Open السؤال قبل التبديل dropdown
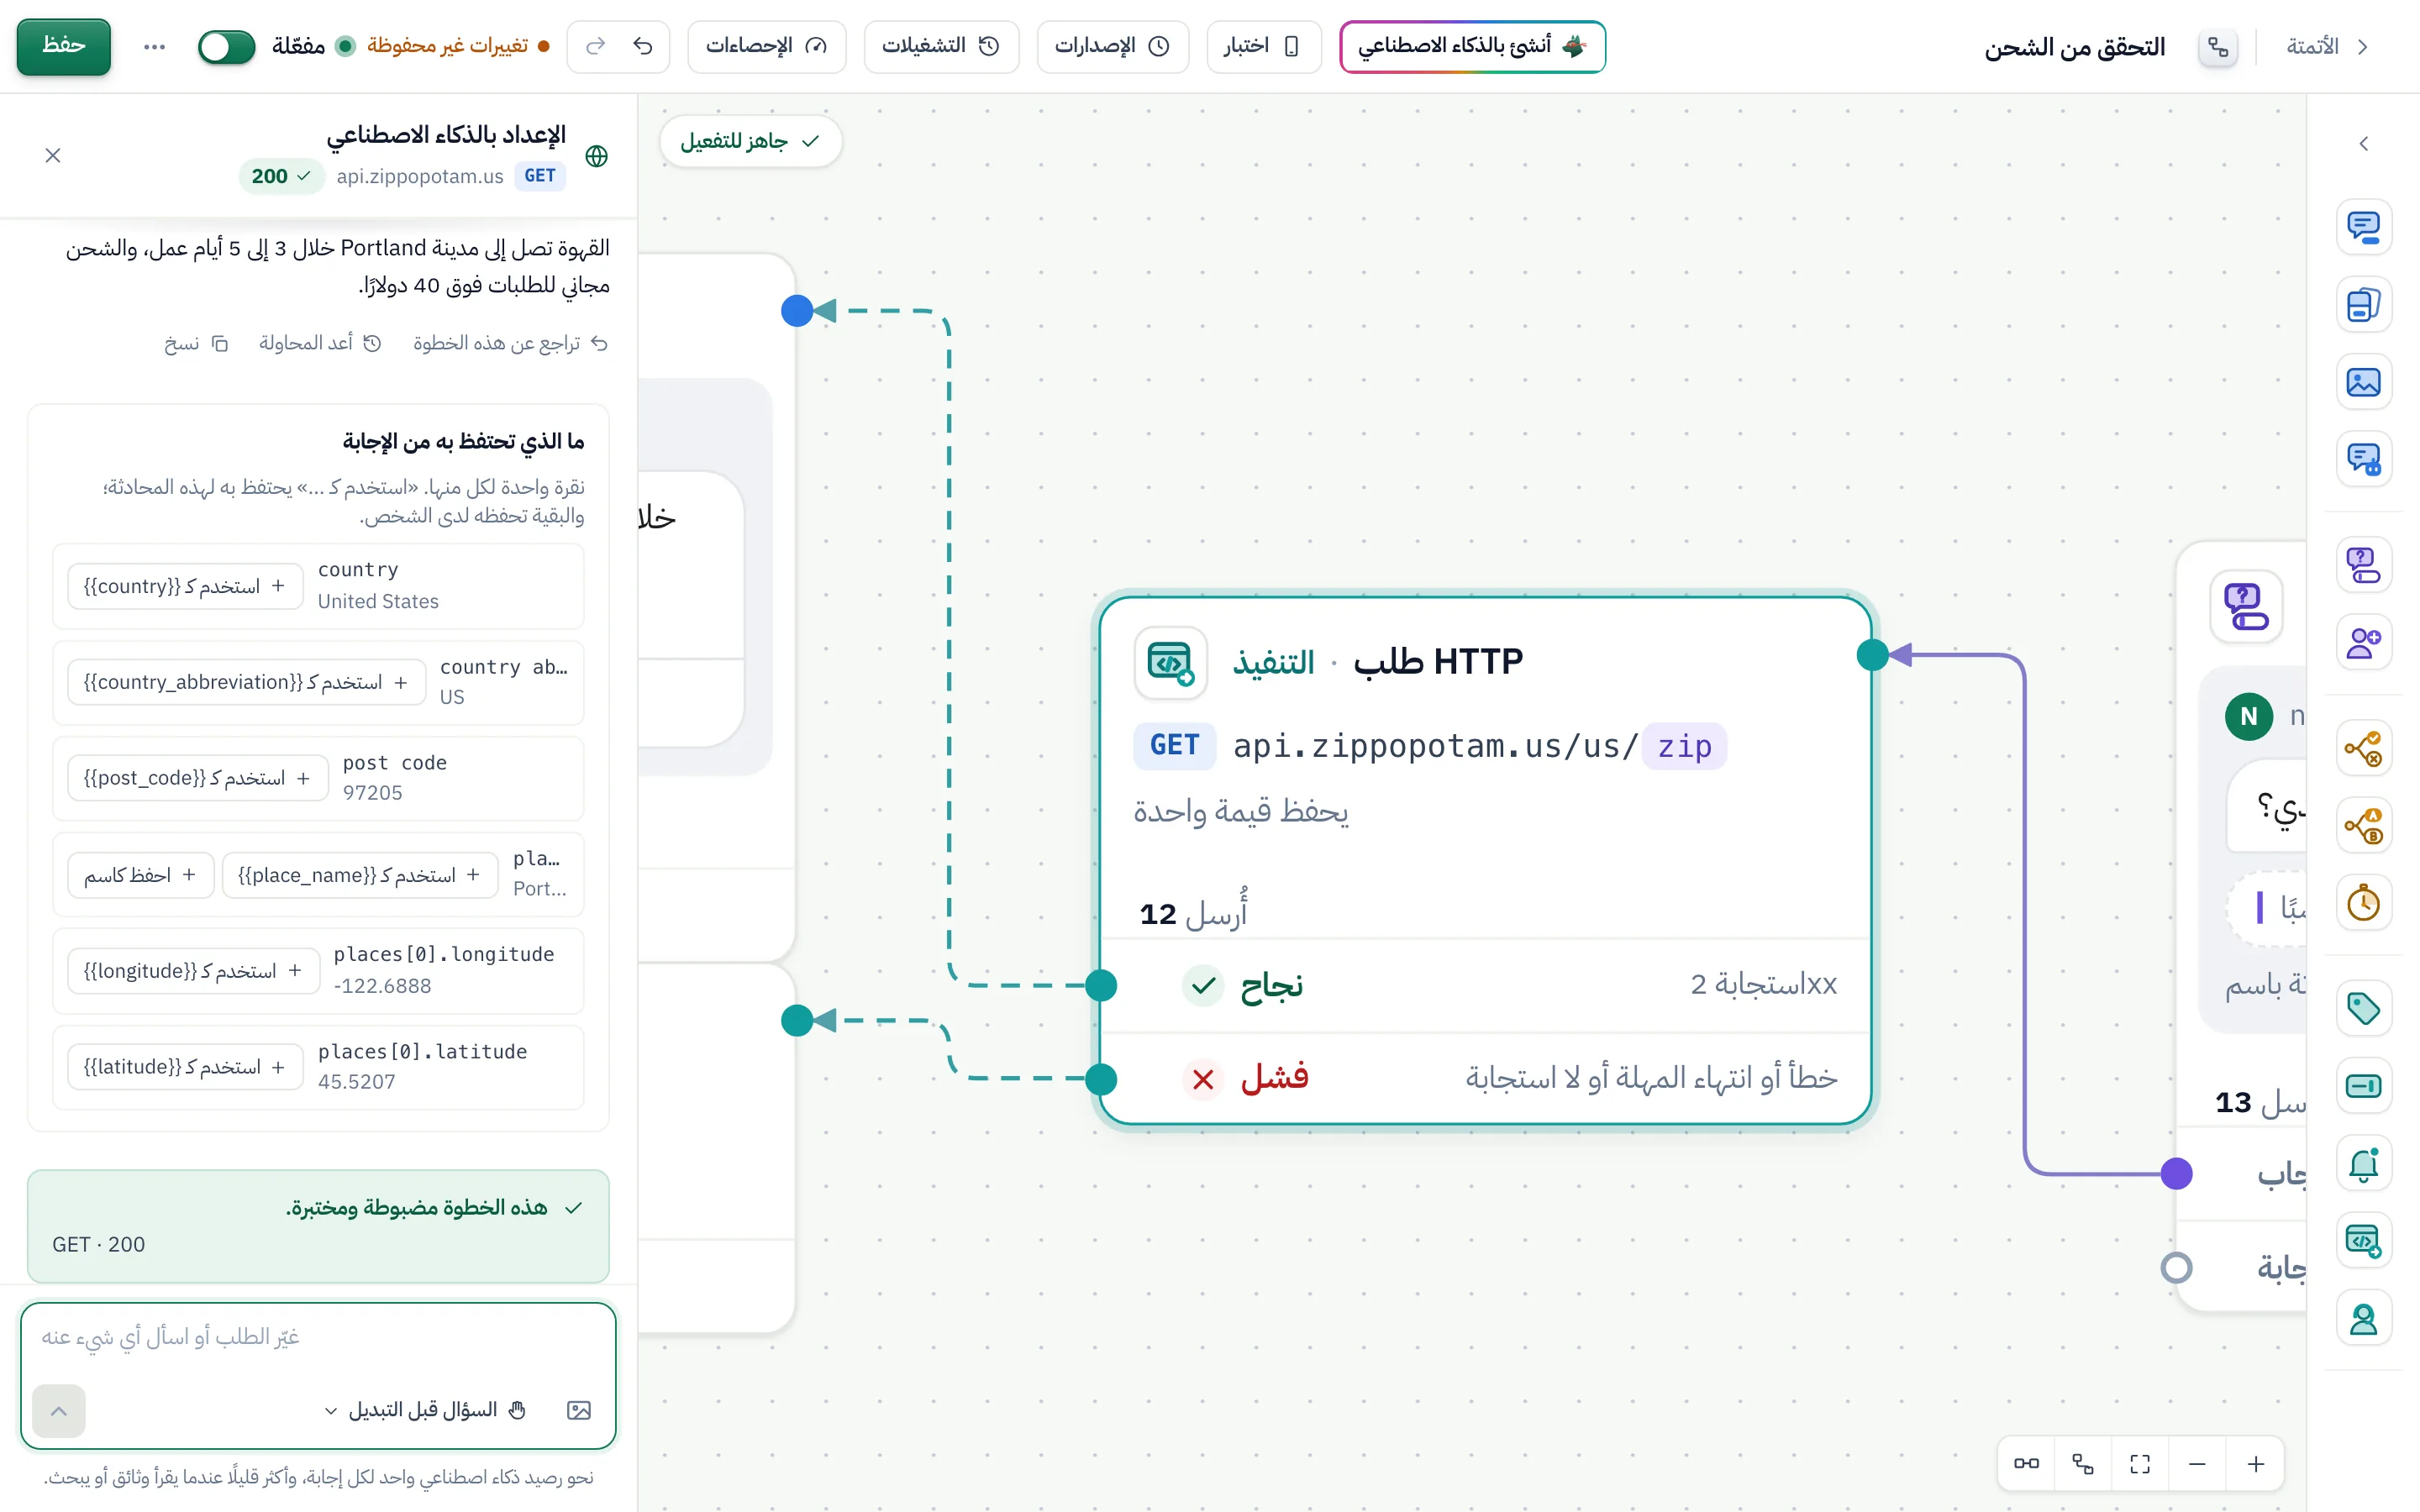This screenshot has width=2420, height=1512. (424, 1410)
